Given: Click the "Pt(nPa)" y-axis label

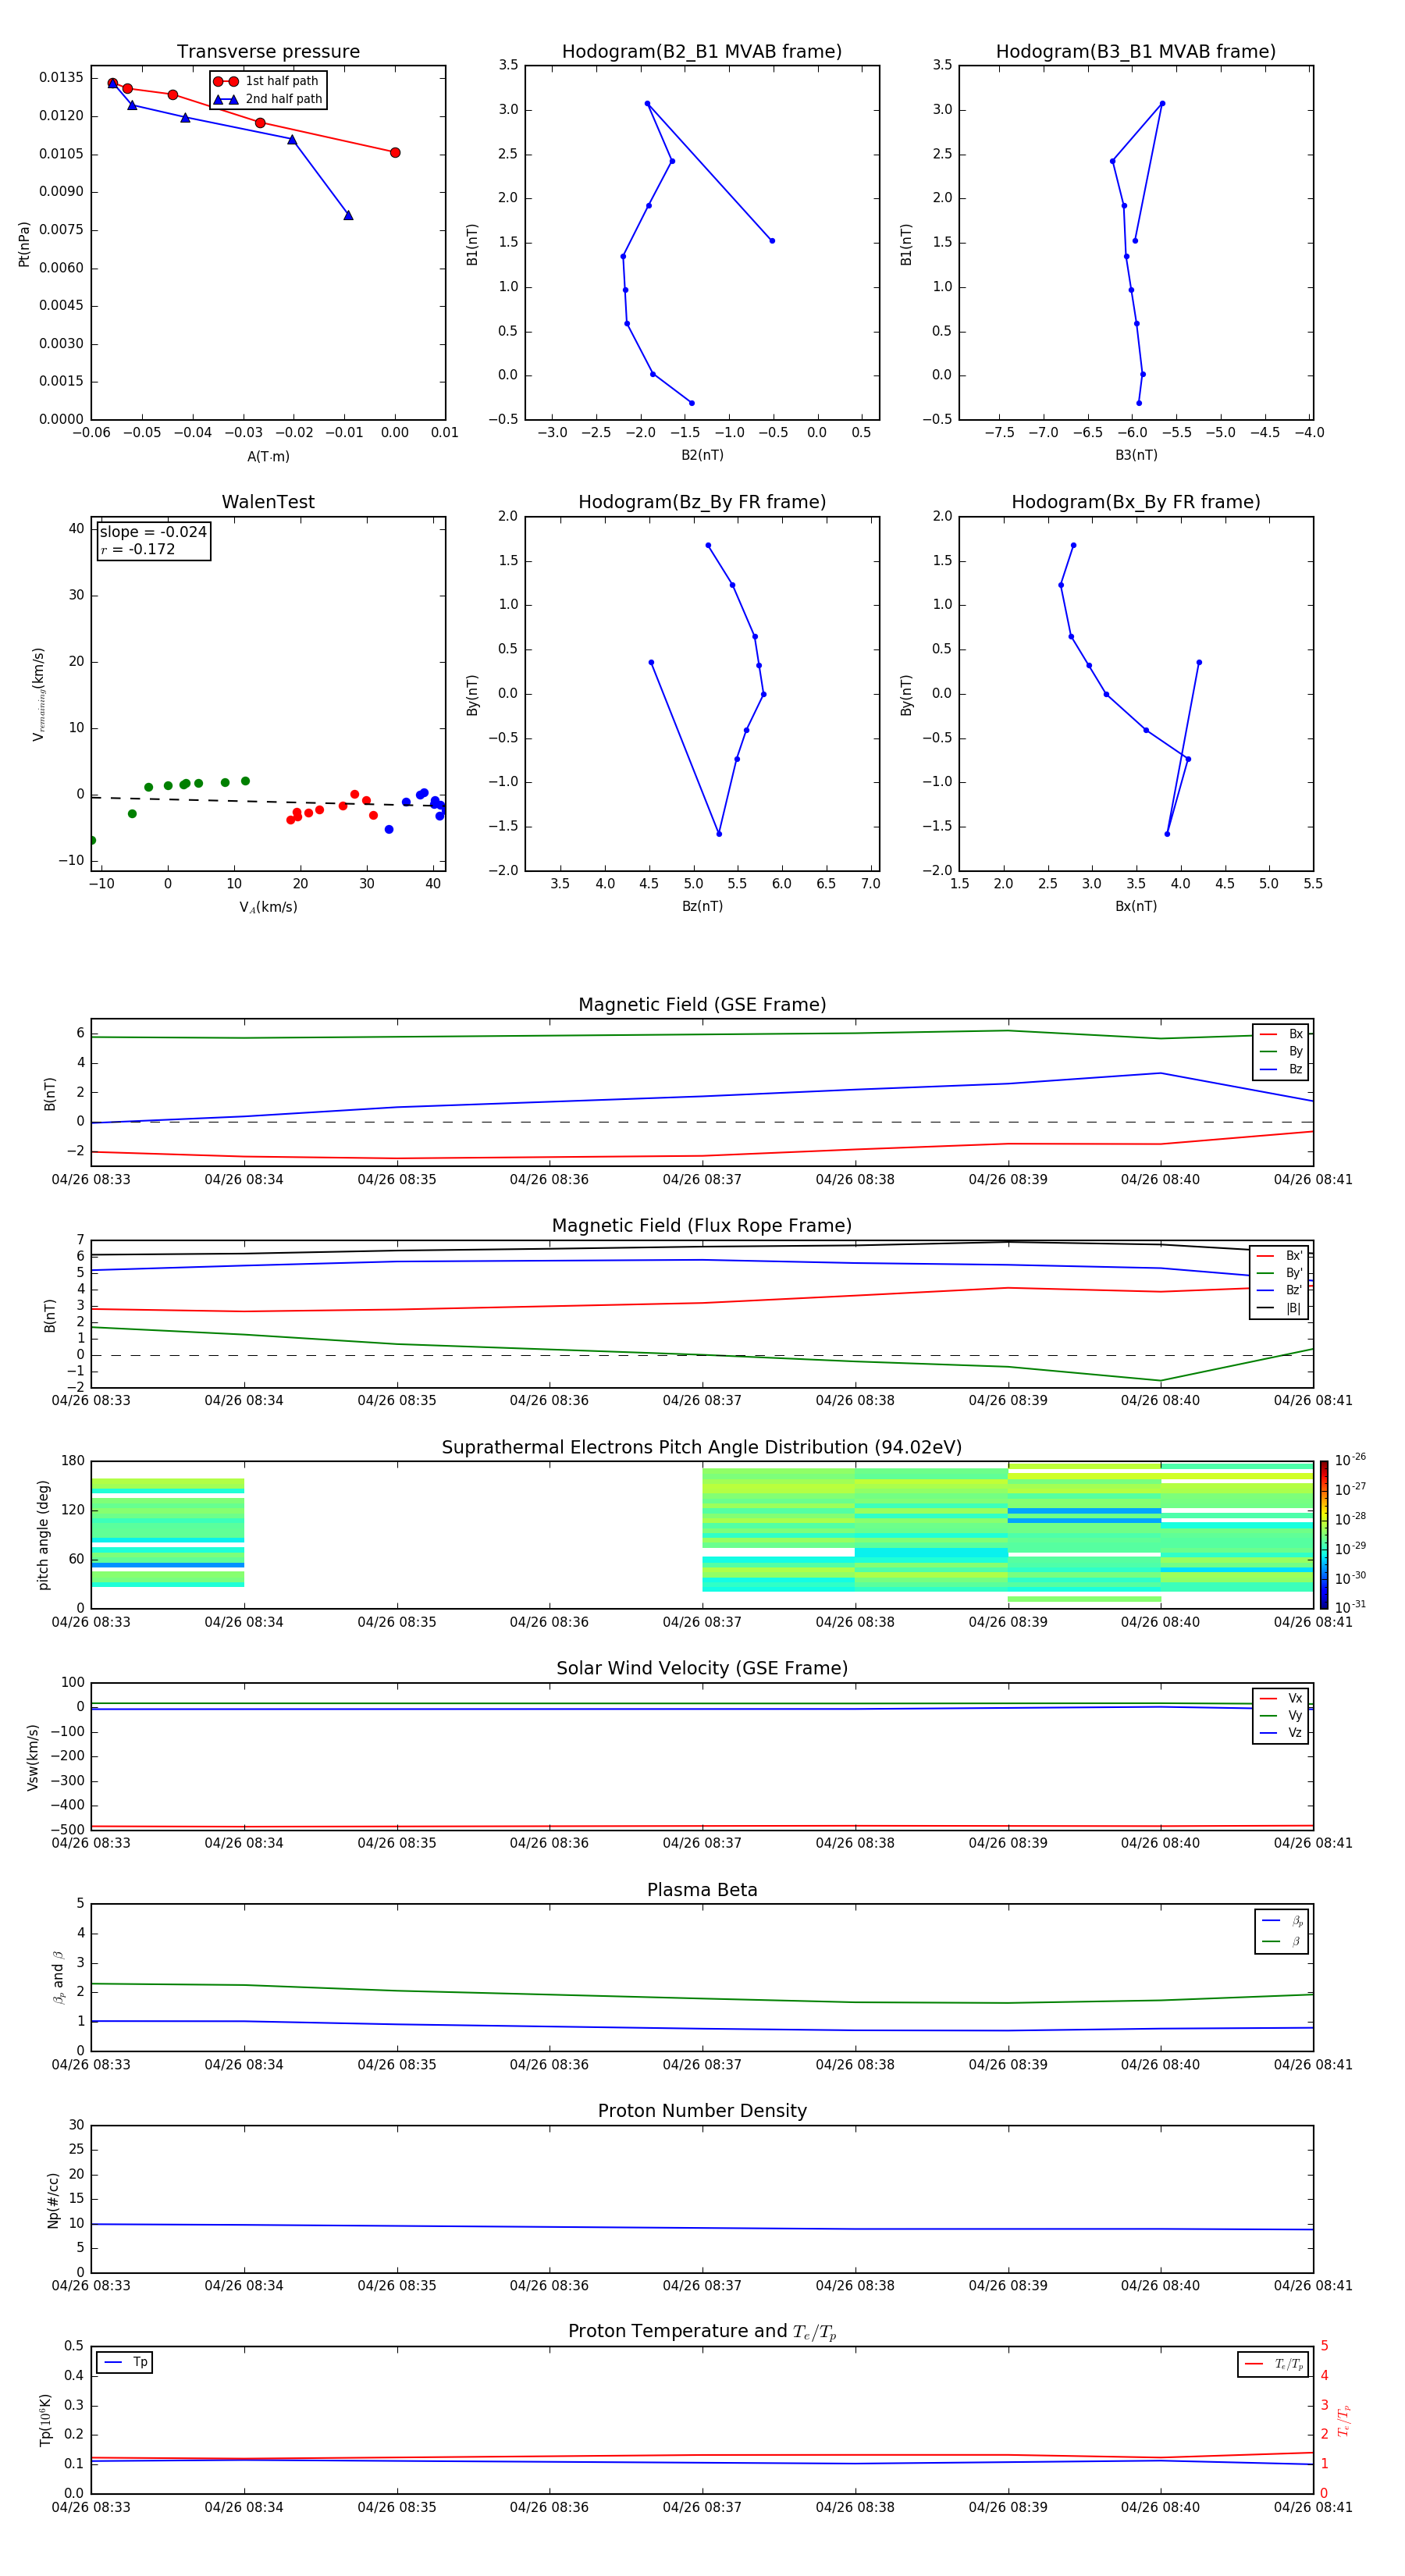Looking at the screenshot, I should pyautogui.click(x=24, y=244).
